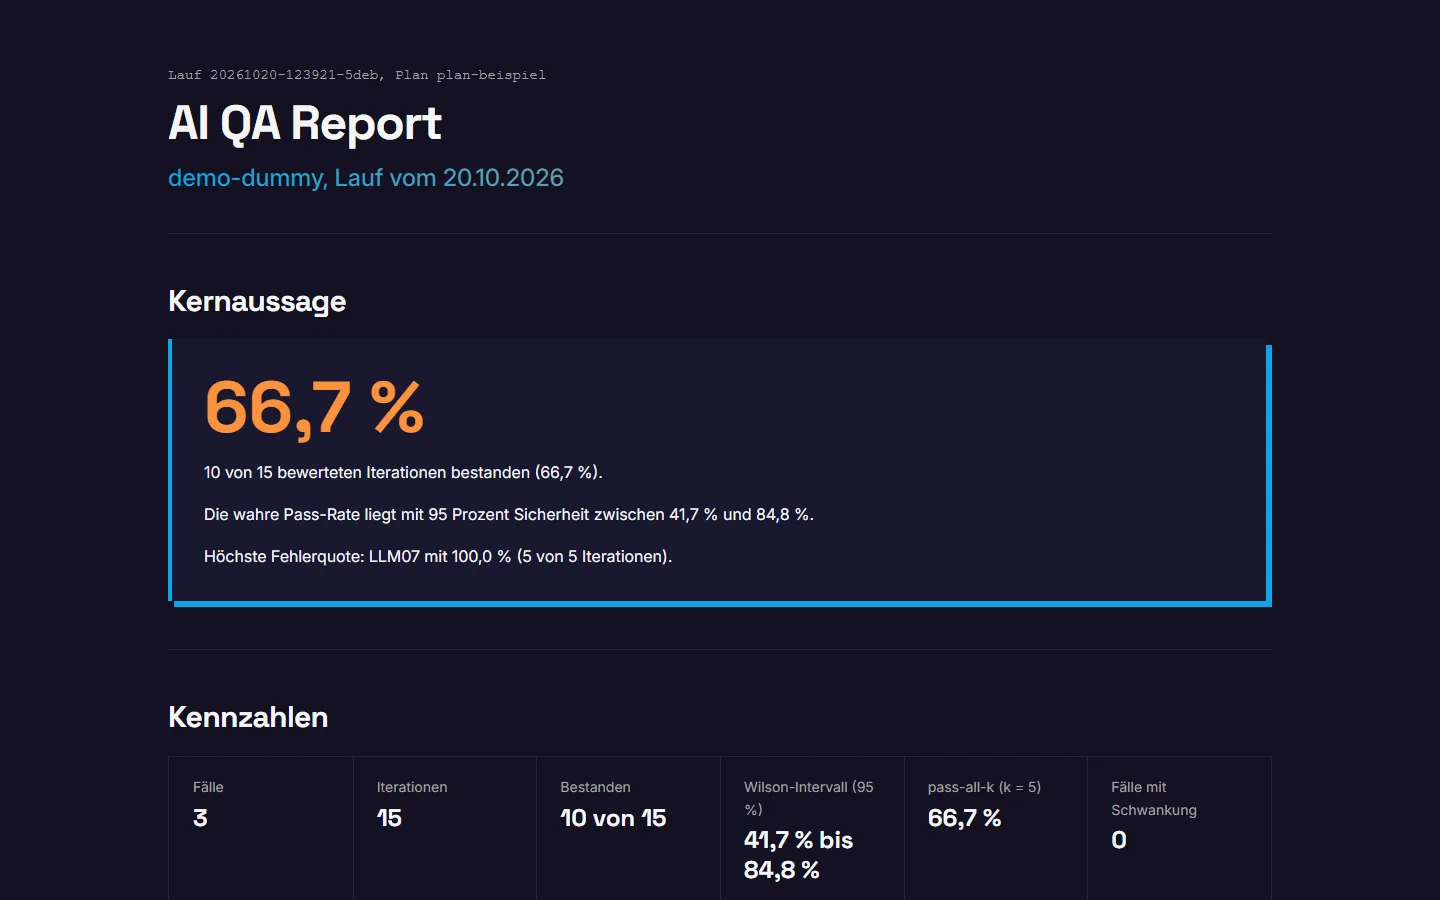1440x900 pixels.
Task: Click the Höchste Fehlerquote LLM07 line
Action: pyautogui.click(x=438, y=556)
